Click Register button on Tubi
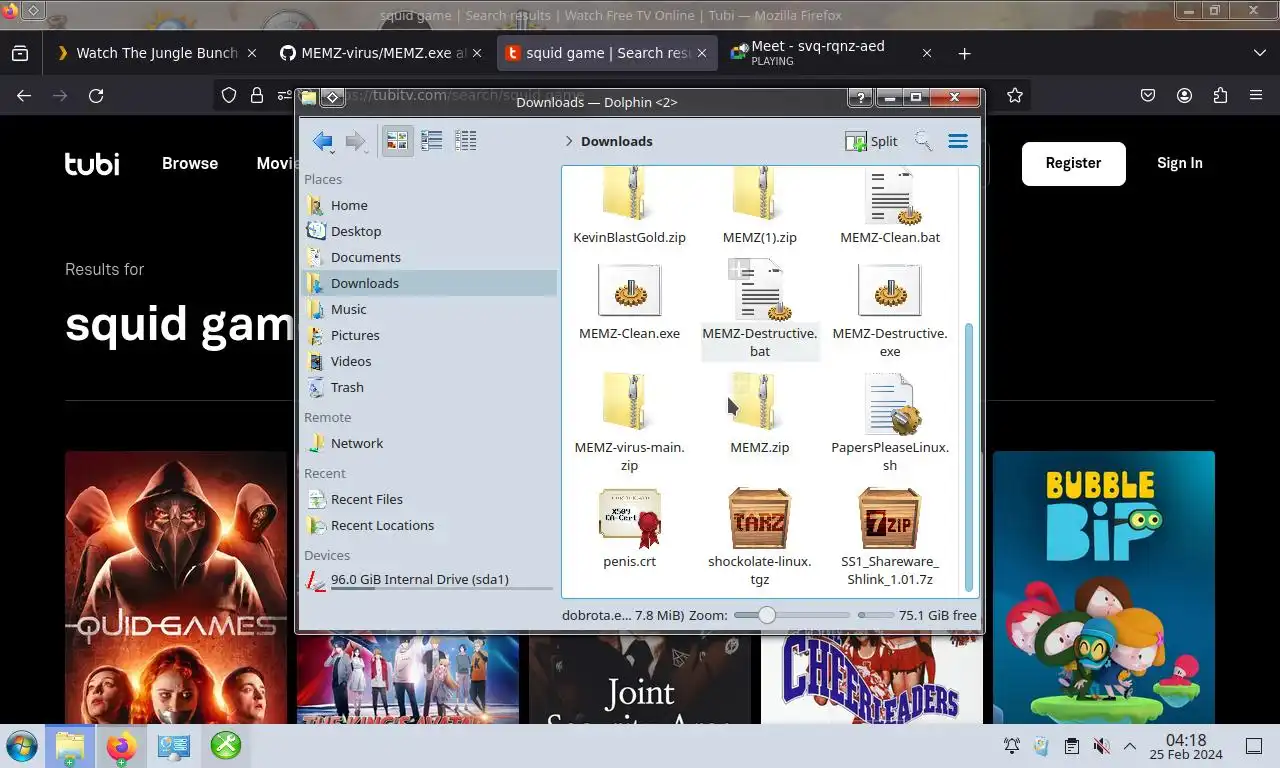The width and height of the screenshot is (1280, 768). 1073,163
